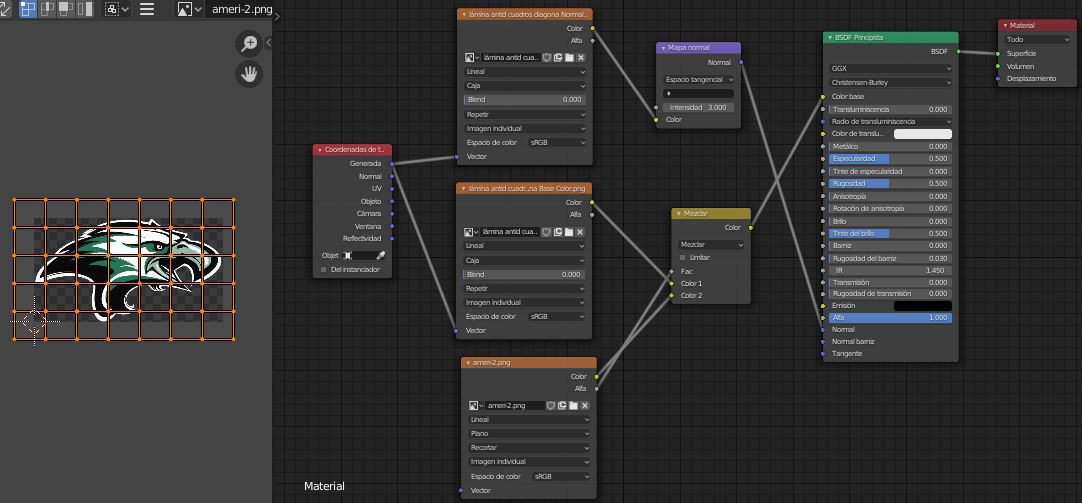
Task: Click the Metálico value field
Action: (x=890, y=146)
